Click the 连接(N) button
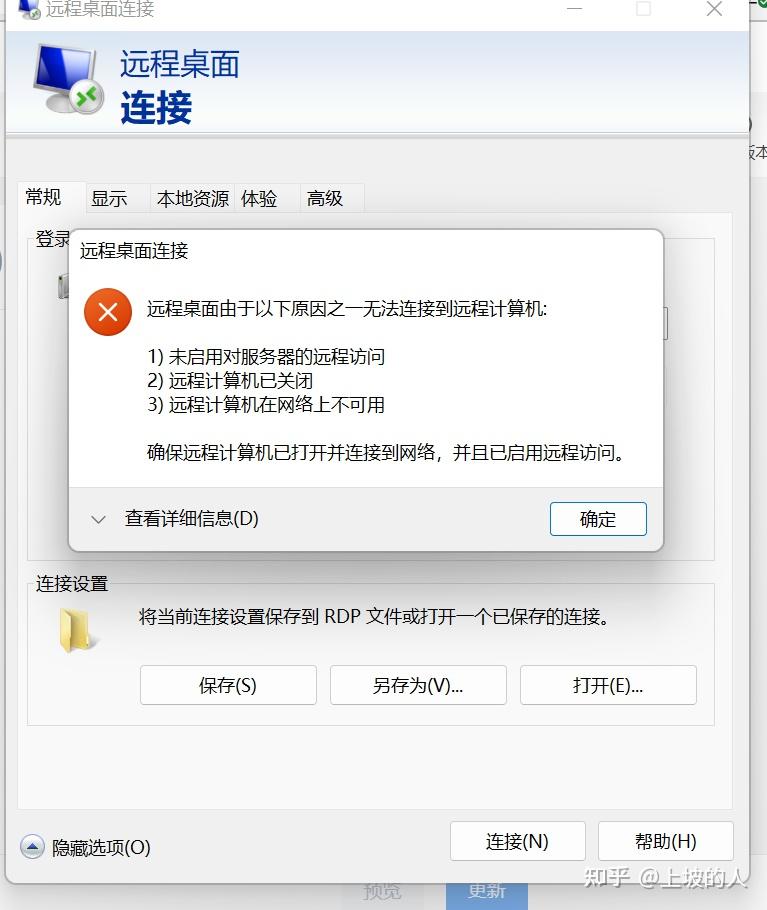Screen dimensions: 767x910 (518, 841)
